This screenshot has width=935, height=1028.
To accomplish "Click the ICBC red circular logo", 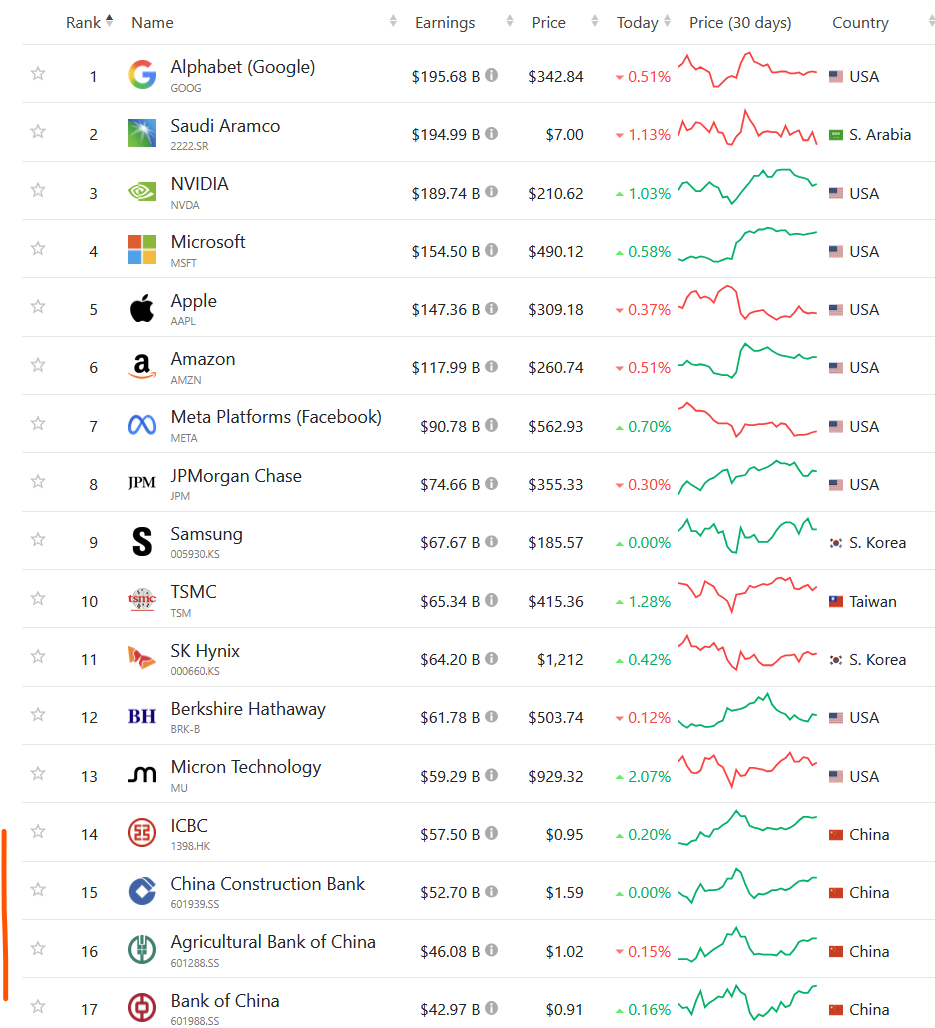I will pos(142,833).
